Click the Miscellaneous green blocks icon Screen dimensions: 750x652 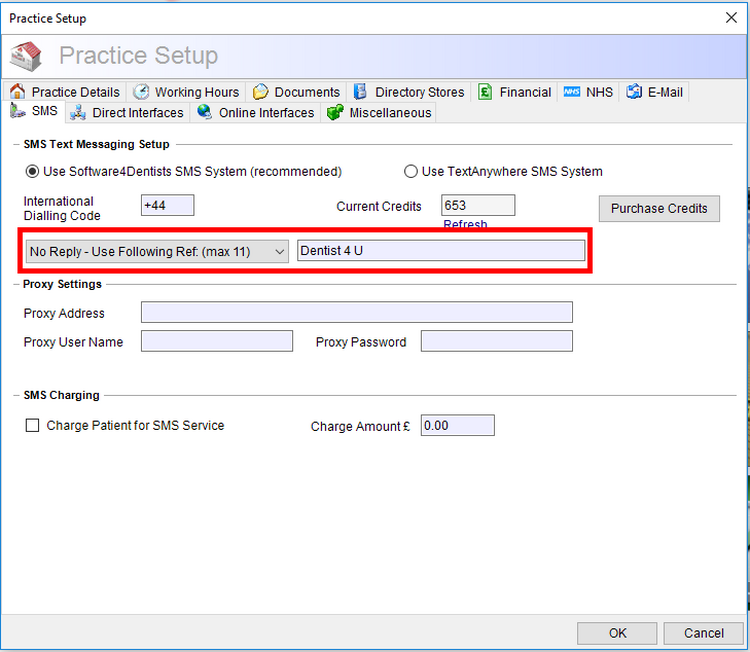click(335, 112)
